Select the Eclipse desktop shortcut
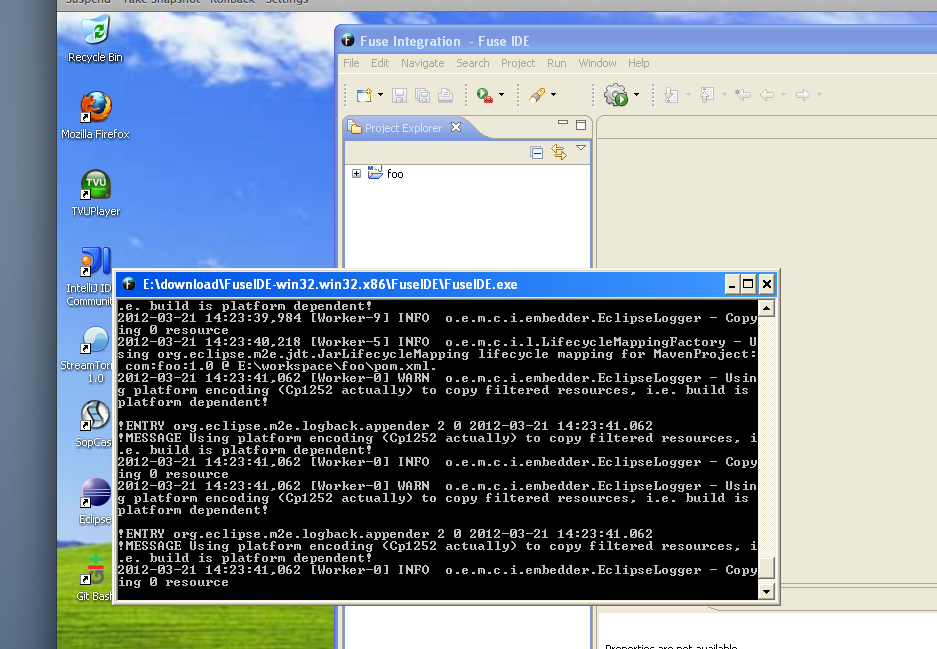The image size is (937, 649). (x=96, y=501)
